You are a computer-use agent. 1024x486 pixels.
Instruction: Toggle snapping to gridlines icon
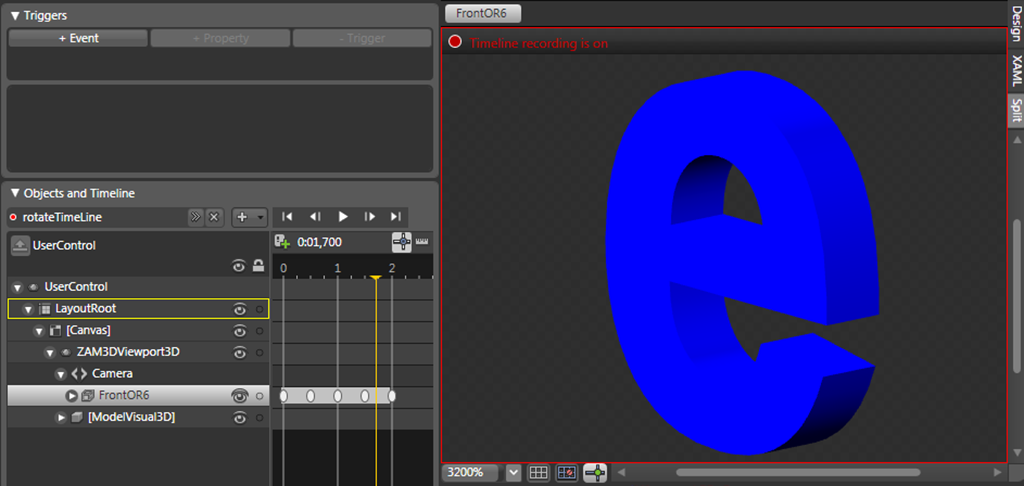pyautogui.click(x=567, y=472)
